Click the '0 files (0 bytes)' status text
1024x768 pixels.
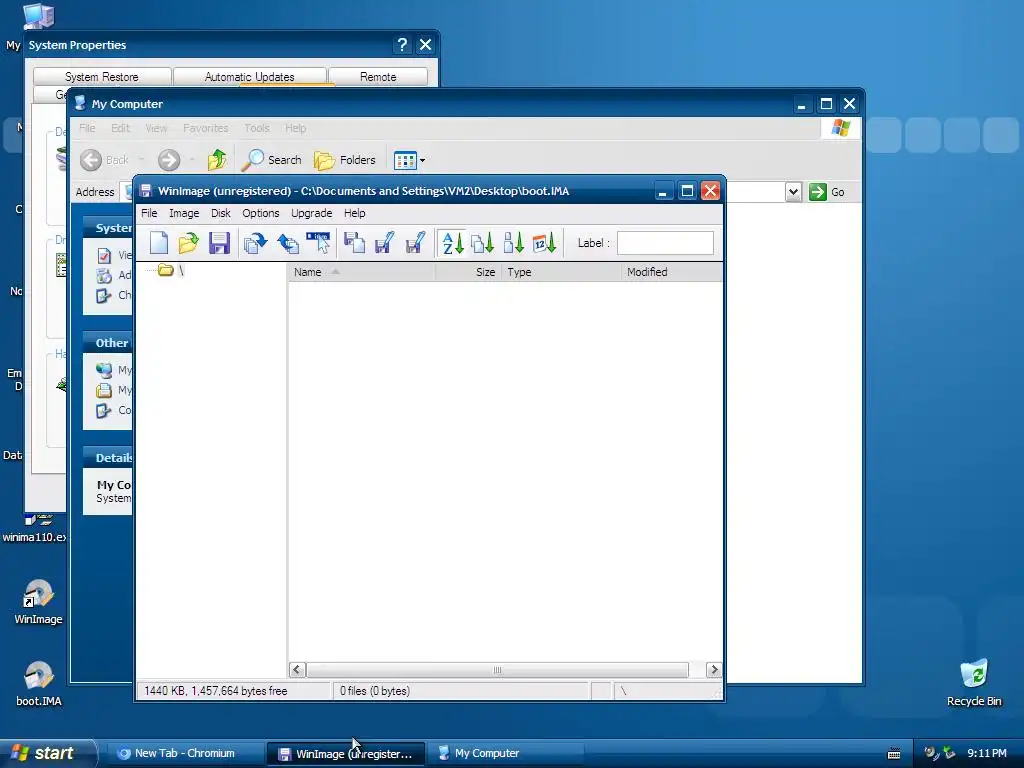pyautogui.click(x=375, y=691)
